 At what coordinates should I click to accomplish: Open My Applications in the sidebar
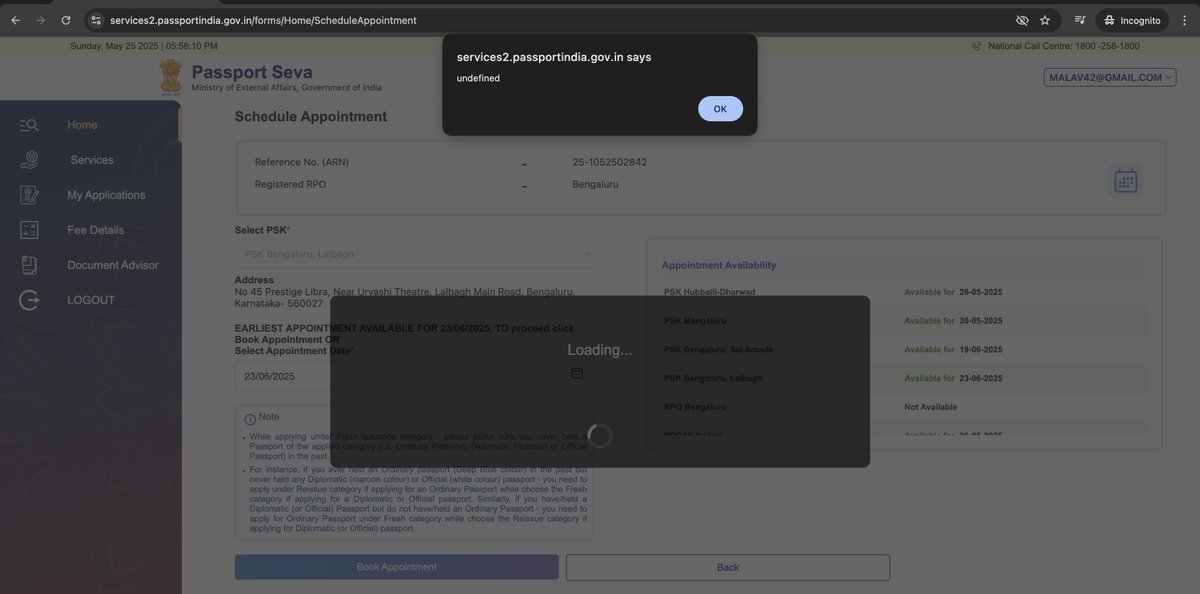pyautogui.click(x=106, y=195)
